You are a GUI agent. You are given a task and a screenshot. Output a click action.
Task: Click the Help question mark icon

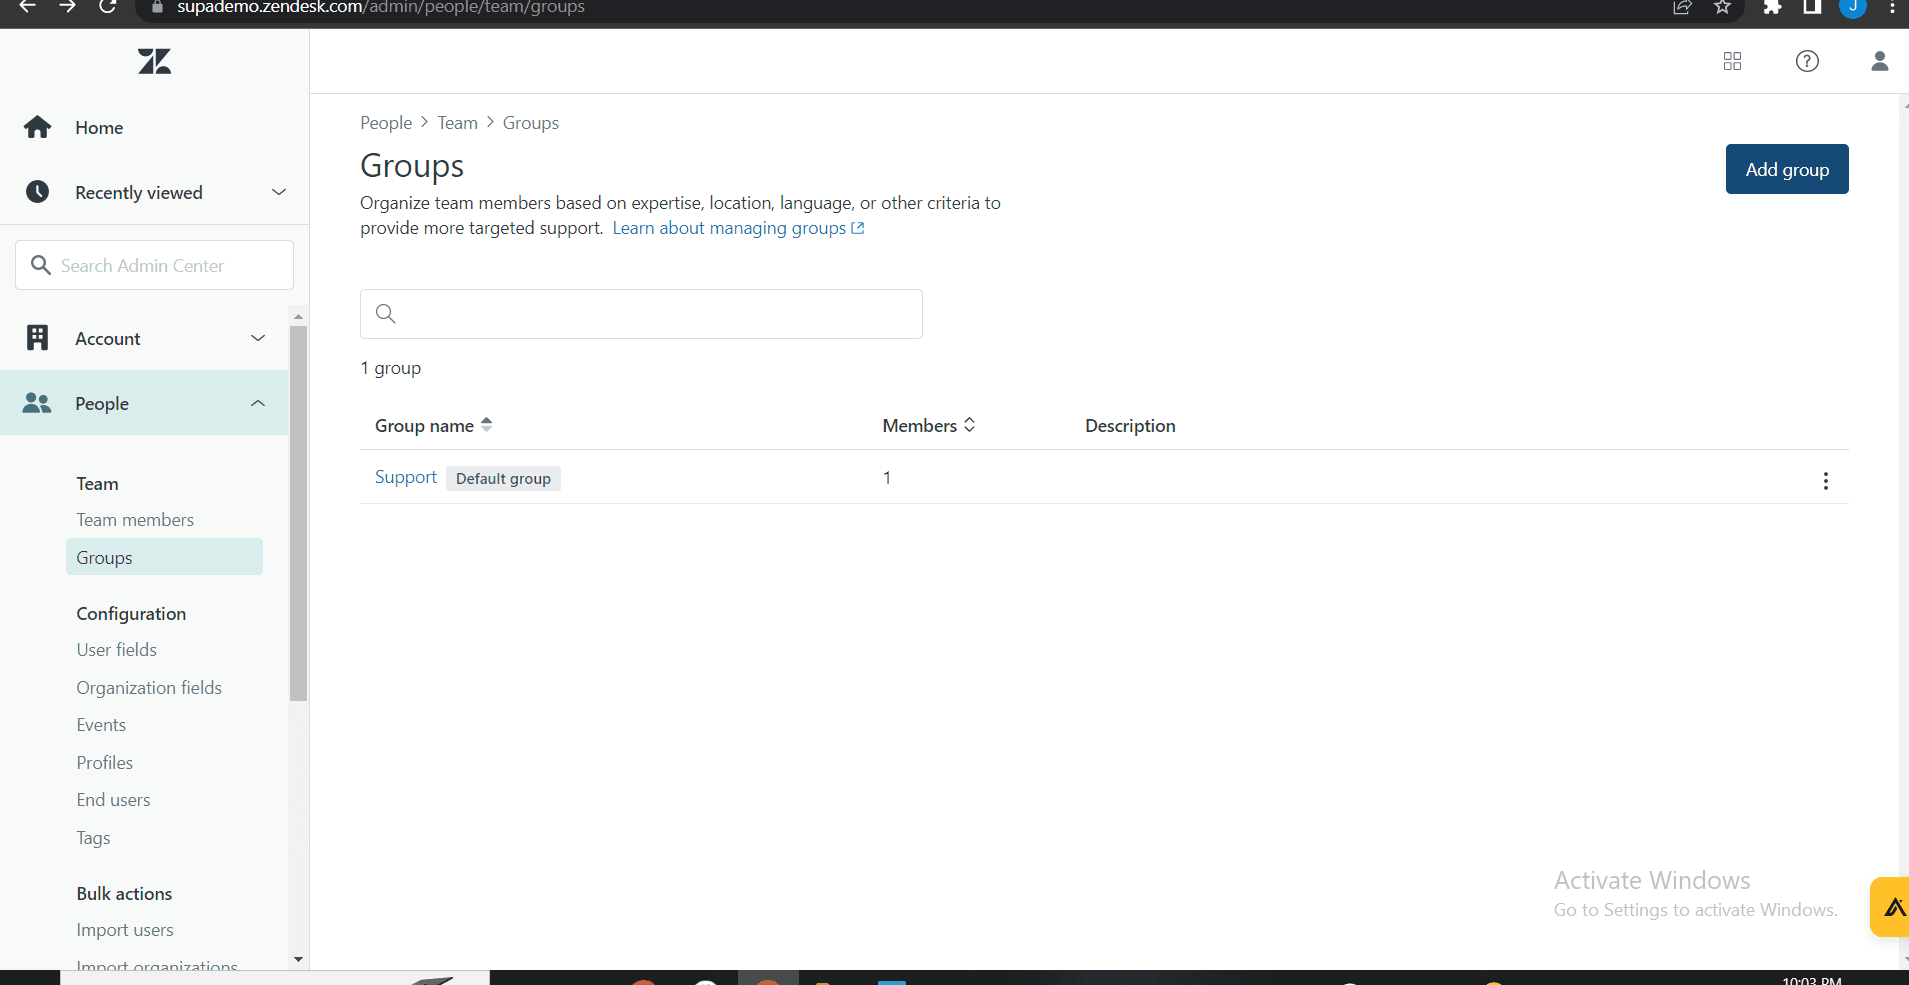pyautogui.click(x=1807, y=61)
